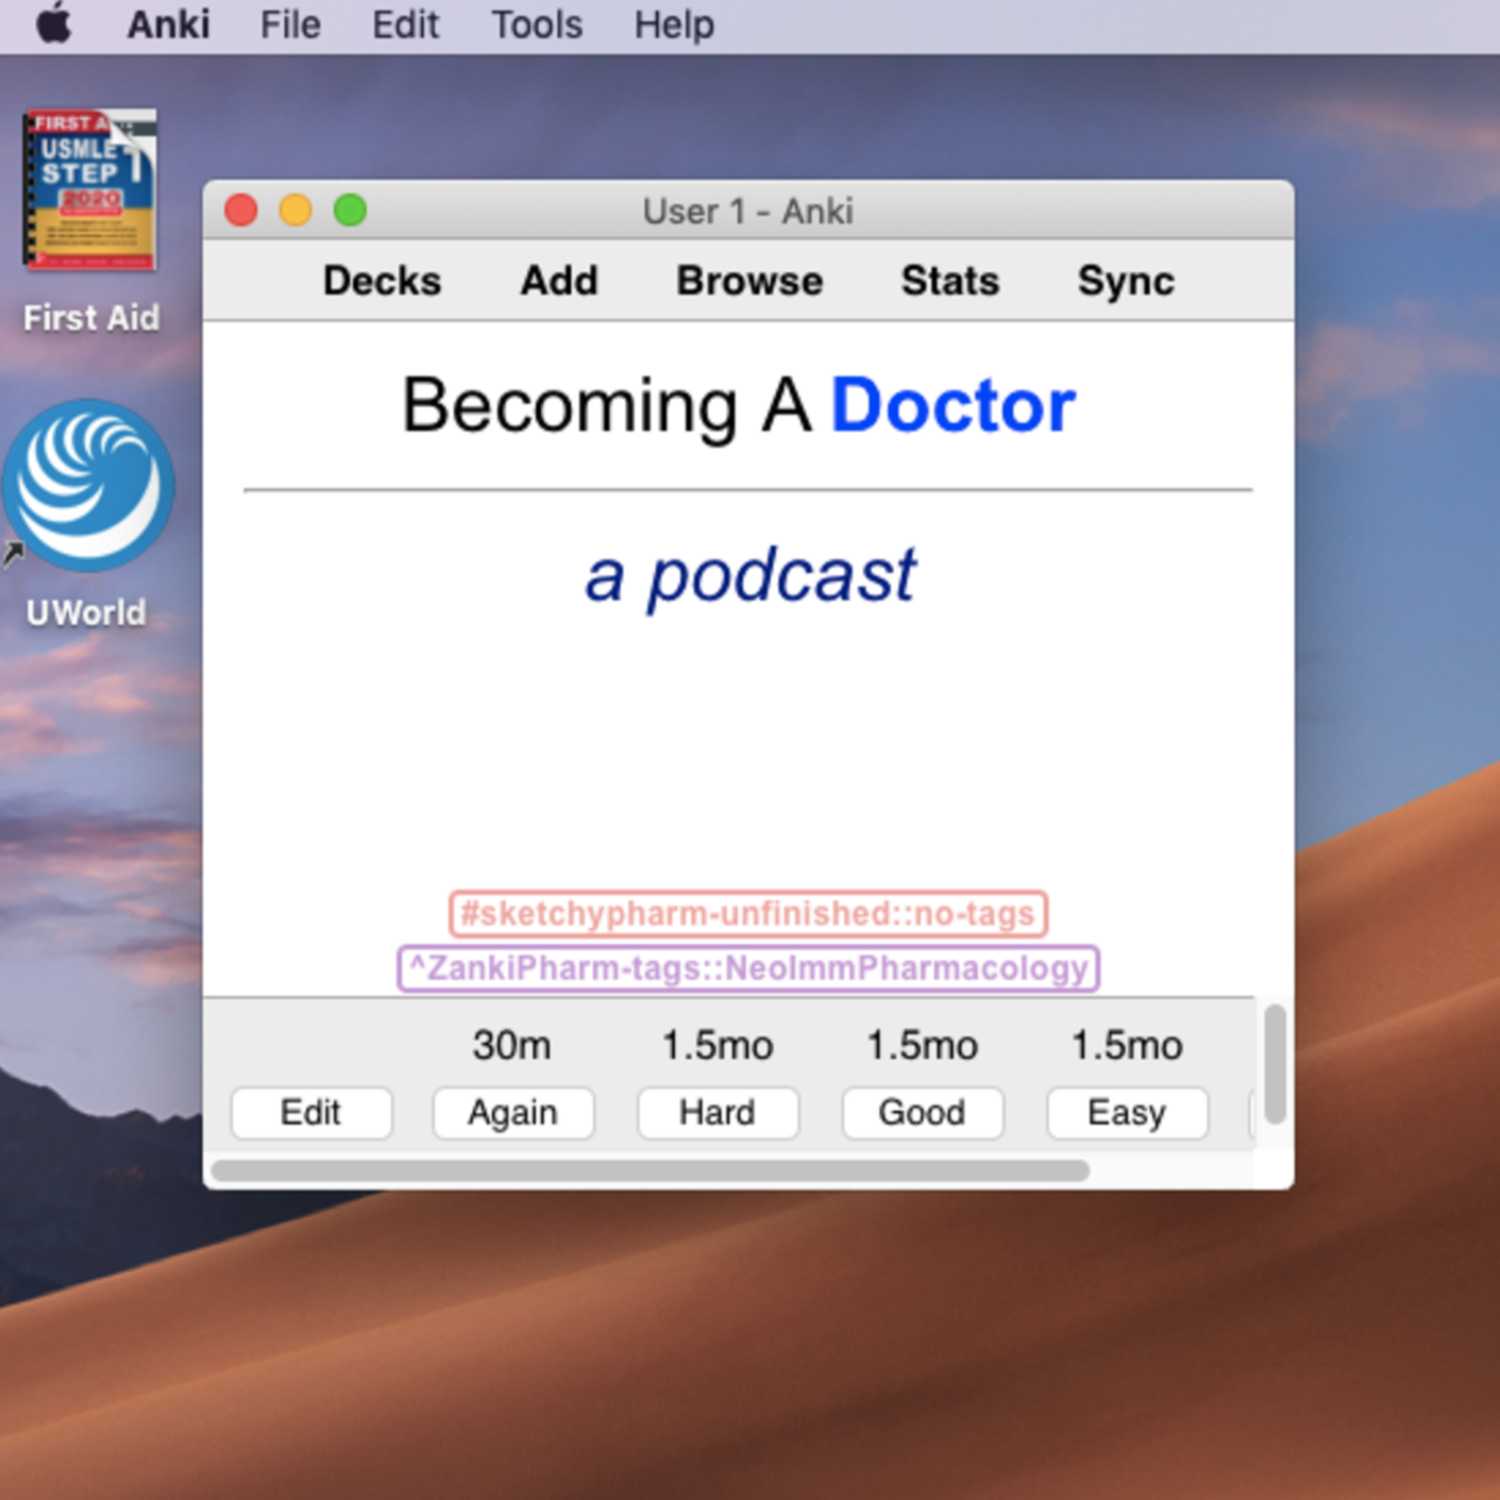Viewport: 1500px width, 1500px height.
Task: Rate the card as Easy
Action: pos(1127,1113)
